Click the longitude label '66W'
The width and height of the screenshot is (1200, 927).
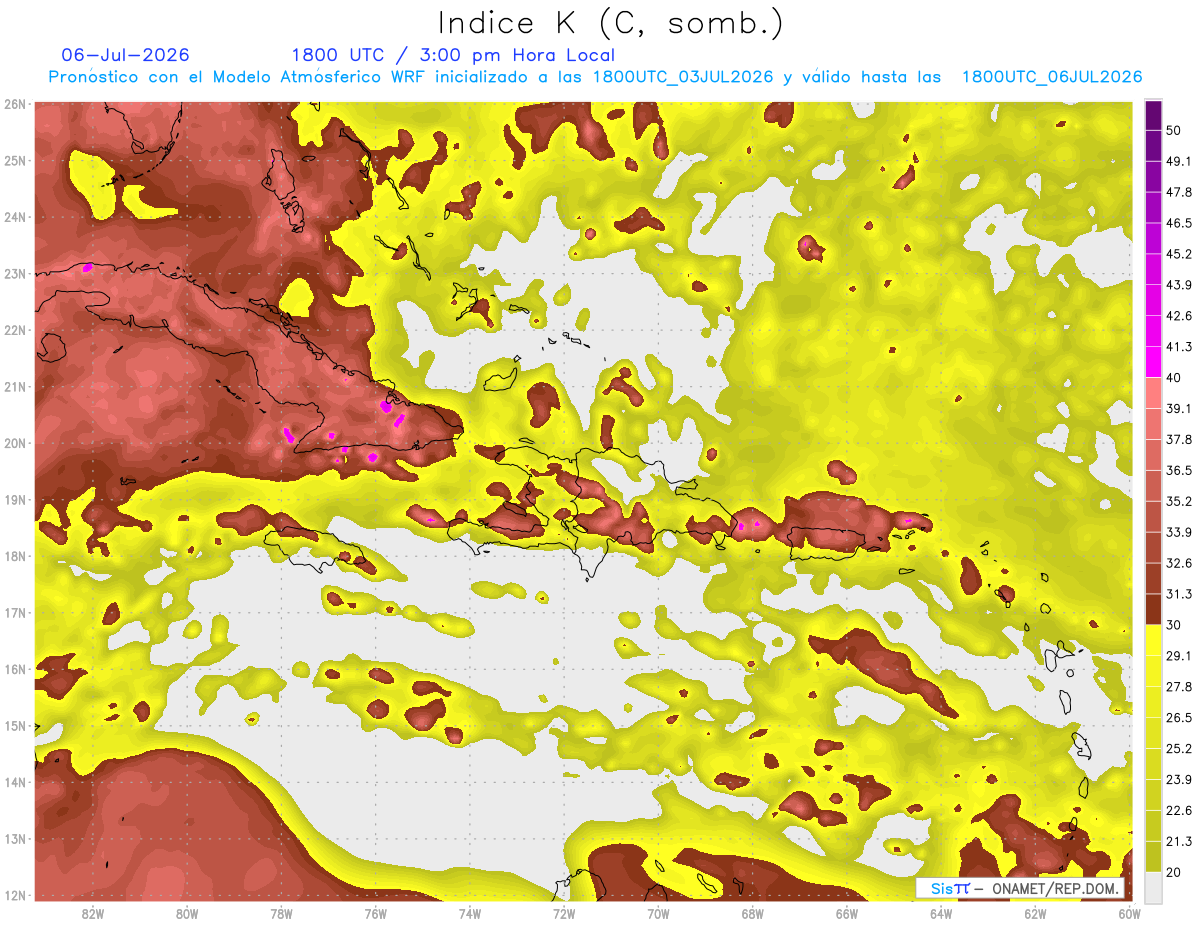tap(846, 913)
